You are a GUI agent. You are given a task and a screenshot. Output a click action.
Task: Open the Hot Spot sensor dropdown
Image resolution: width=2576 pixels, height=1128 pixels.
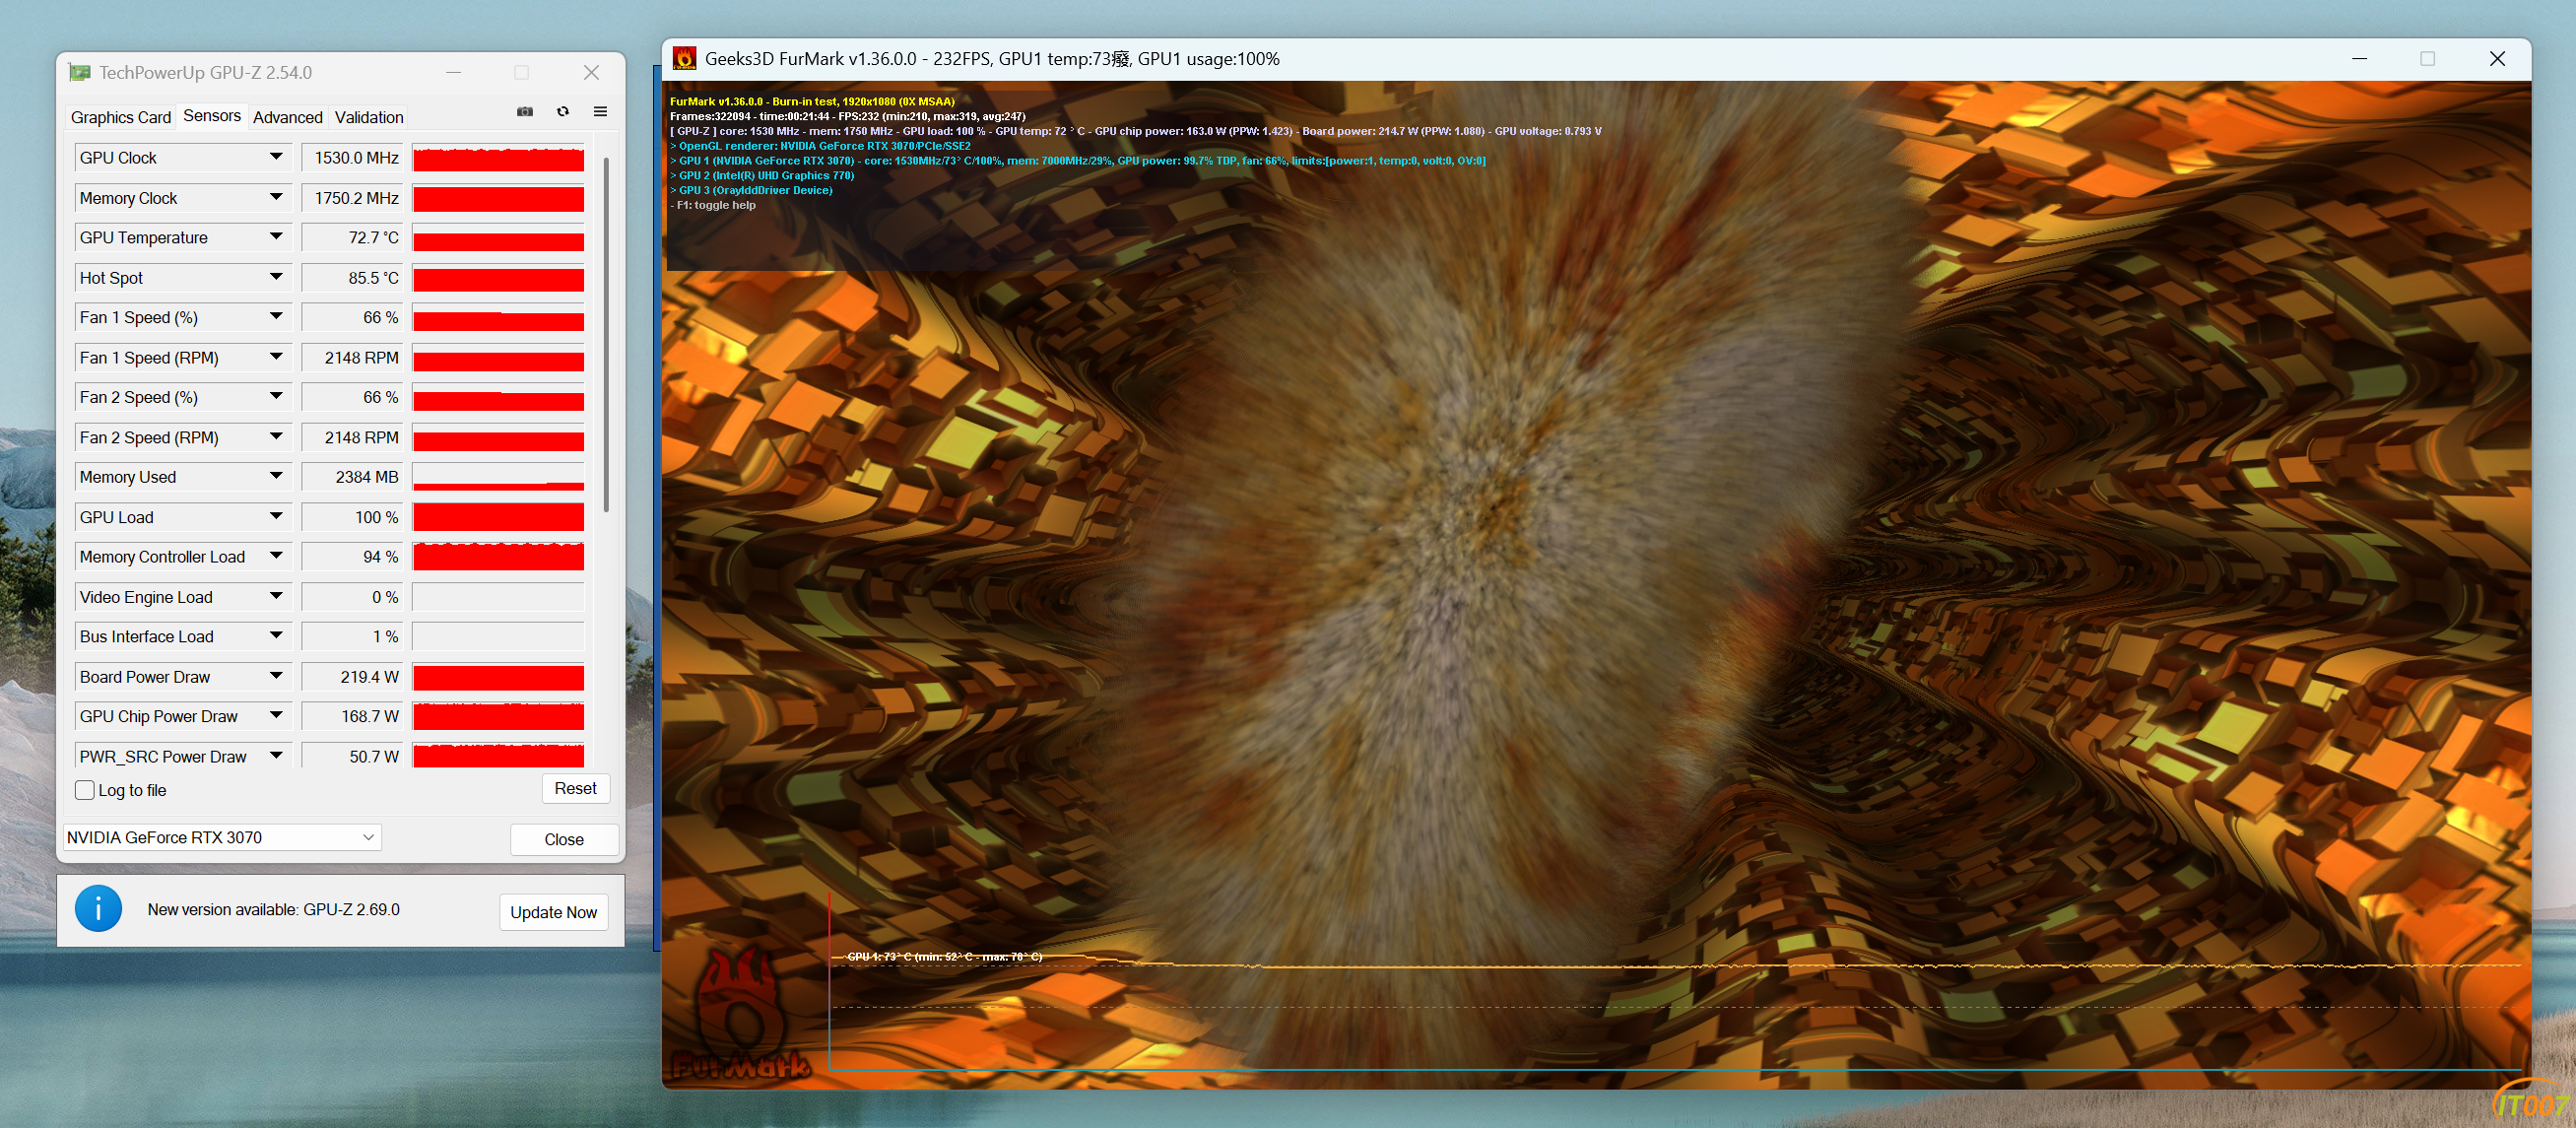coord(276,277)
